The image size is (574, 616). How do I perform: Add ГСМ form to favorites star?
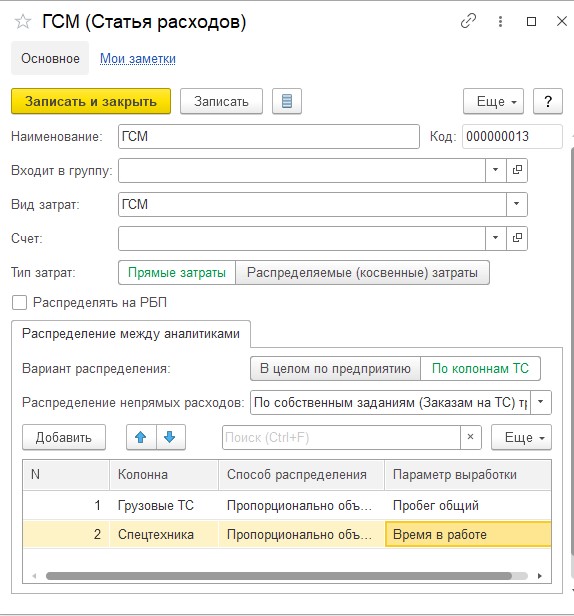pos(23,22)
